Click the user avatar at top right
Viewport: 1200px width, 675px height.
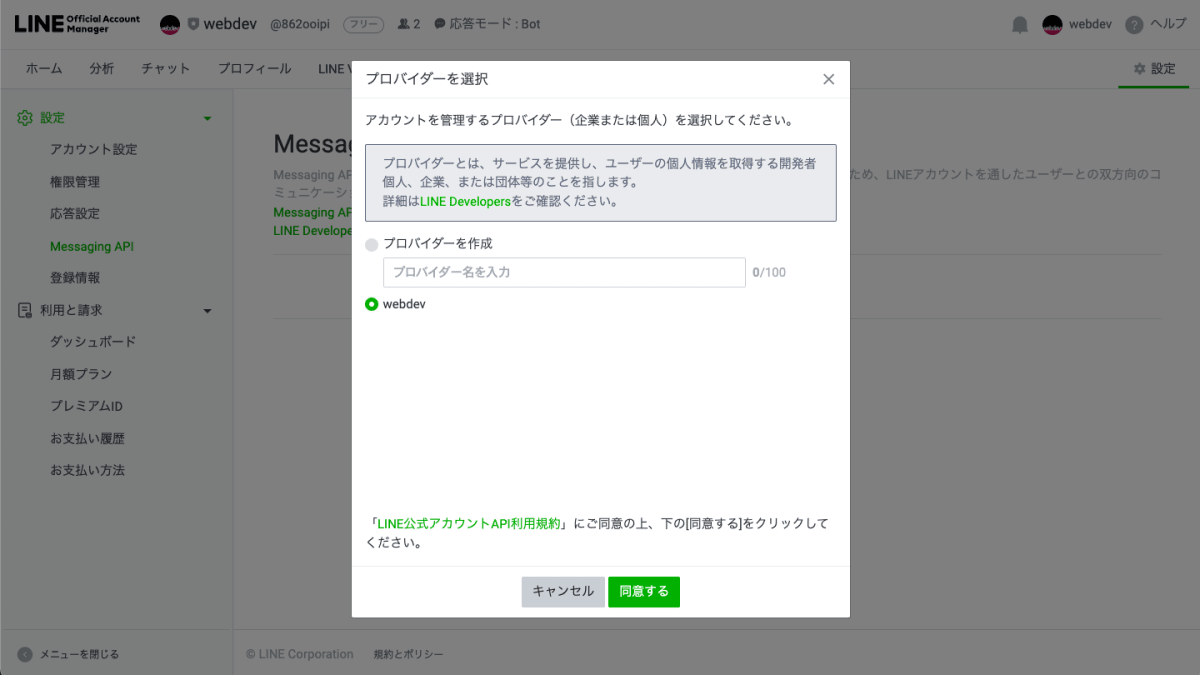pos(1052,24)
